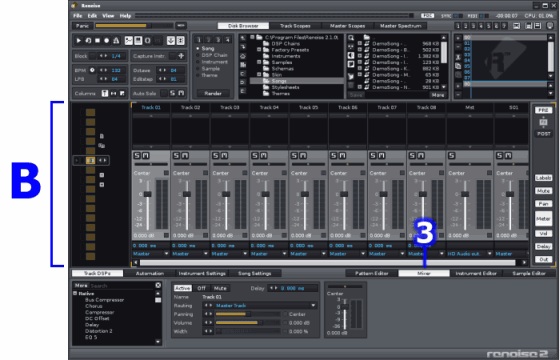Click the BPM tap tempo clock icon
The image size is (560, 360).
(92, 70)
